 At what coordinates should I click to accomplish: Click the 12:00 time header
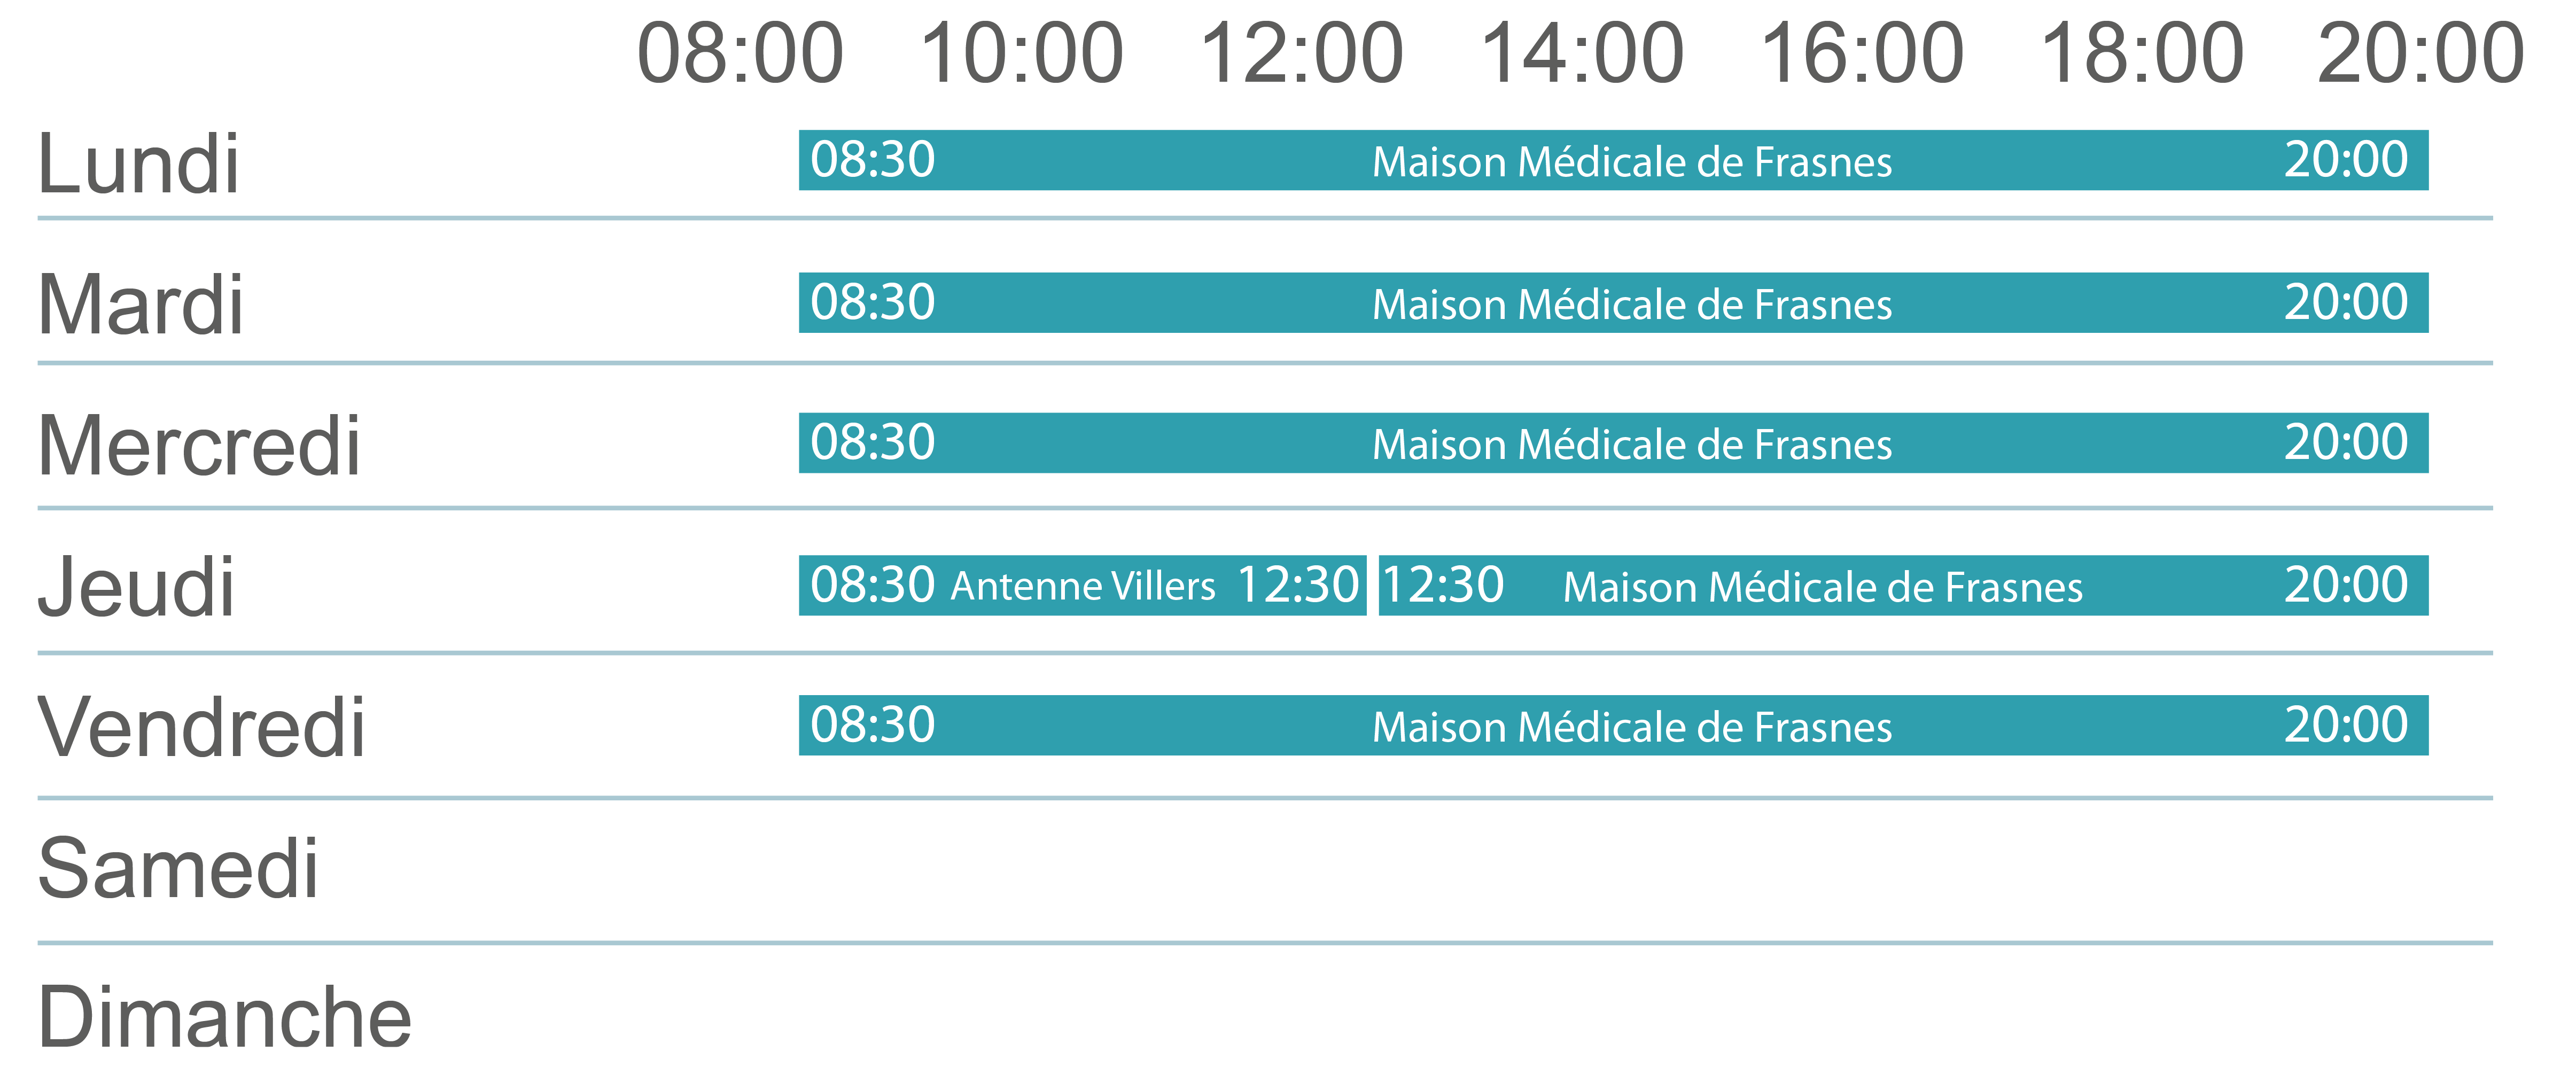click(x=1301, y=53)
